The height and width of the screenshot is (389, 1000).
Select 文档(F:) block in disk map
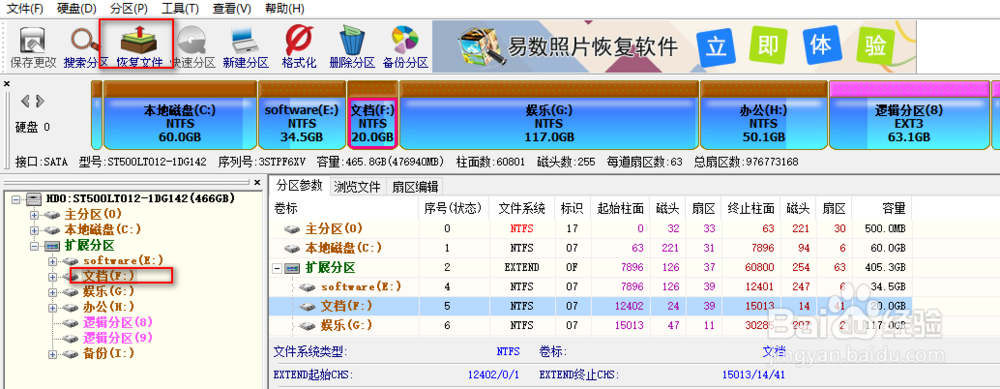tap(372, 116)
